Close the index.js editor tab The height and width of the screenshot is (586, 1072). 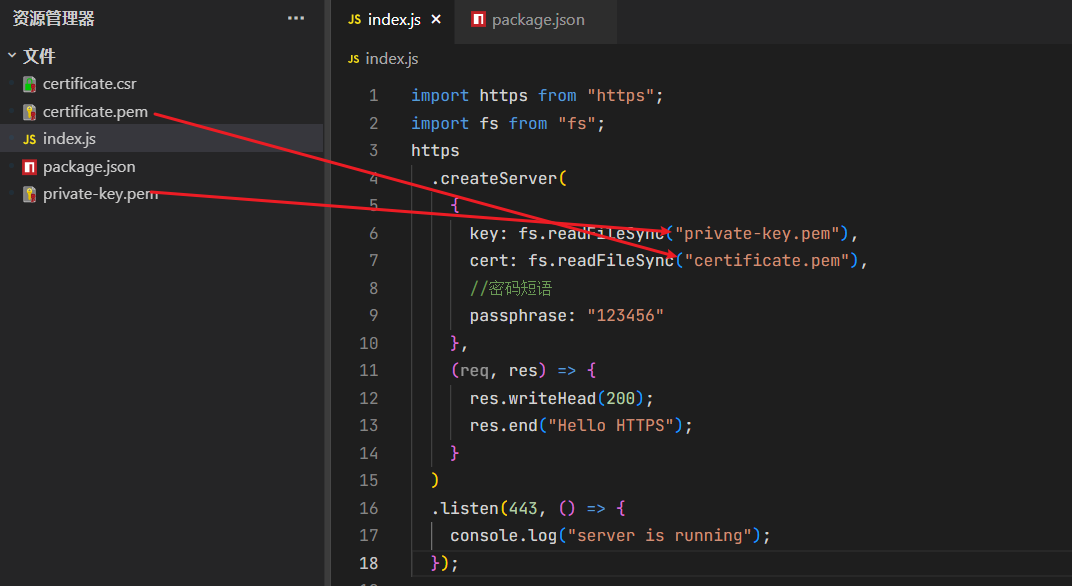click(436, 20)
